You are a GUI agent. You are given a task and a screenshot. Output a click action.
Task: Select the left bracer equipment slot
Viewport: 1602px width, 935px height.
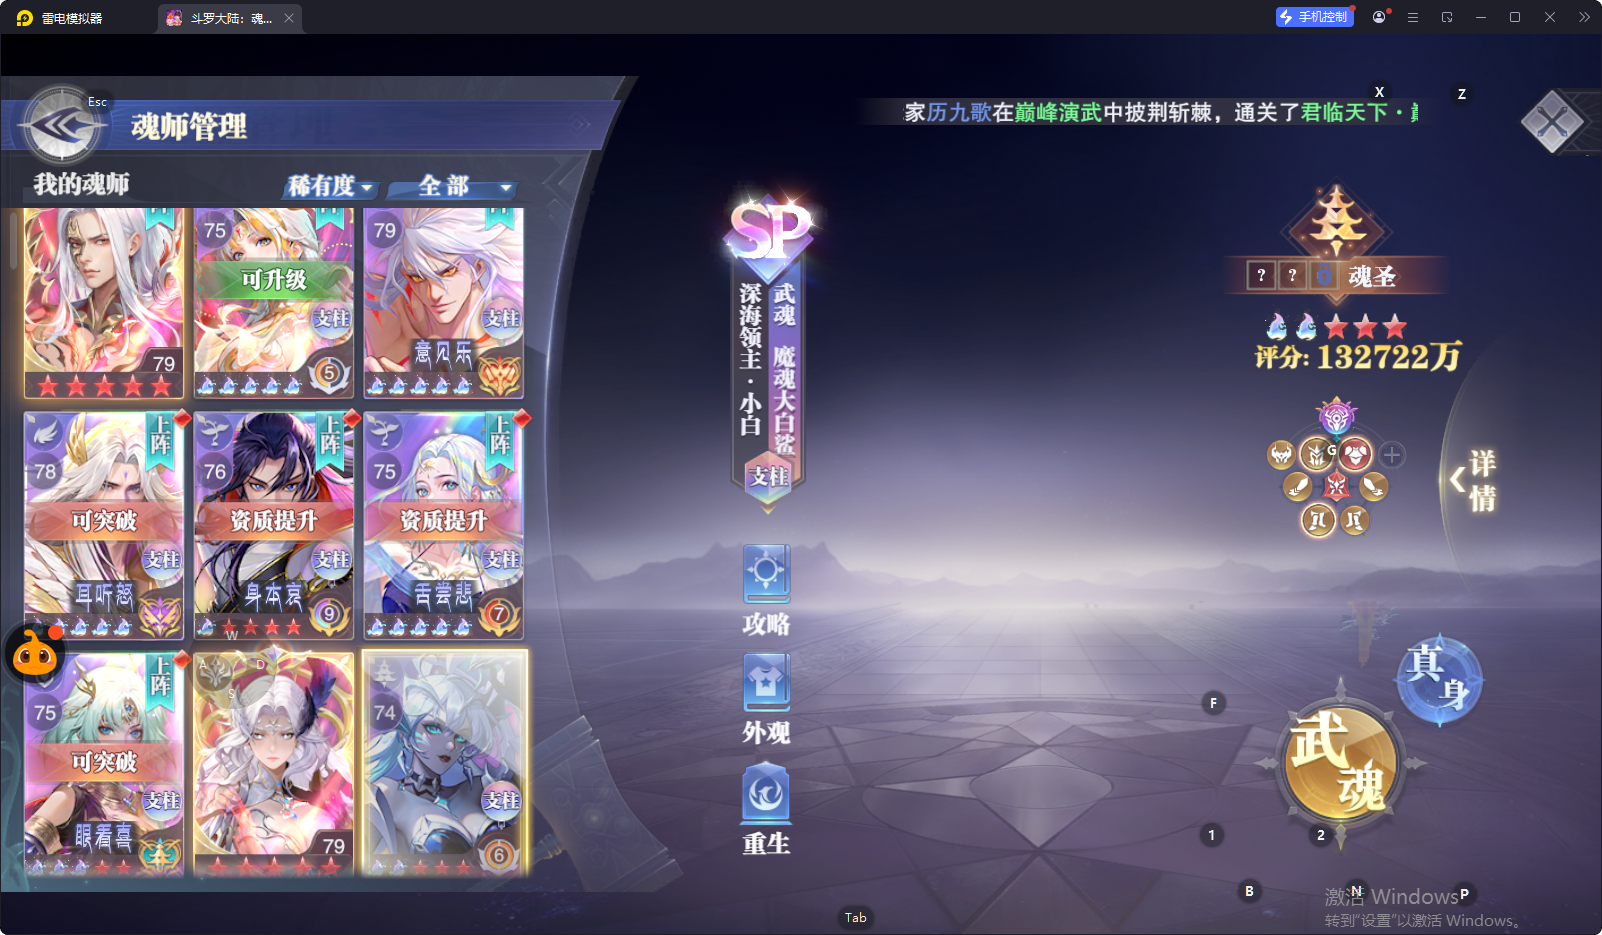tap(1298, 487)
